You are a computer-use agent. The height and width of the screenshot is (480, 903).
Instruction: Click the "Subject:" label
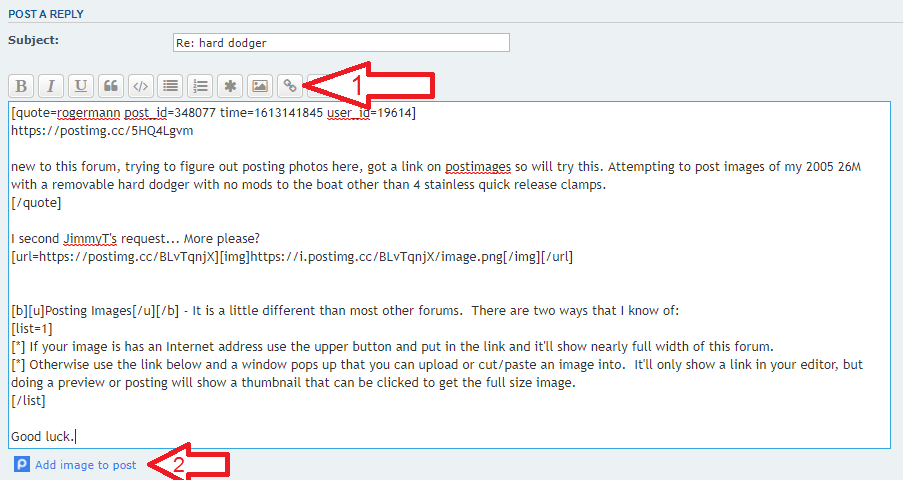(33, 40)
